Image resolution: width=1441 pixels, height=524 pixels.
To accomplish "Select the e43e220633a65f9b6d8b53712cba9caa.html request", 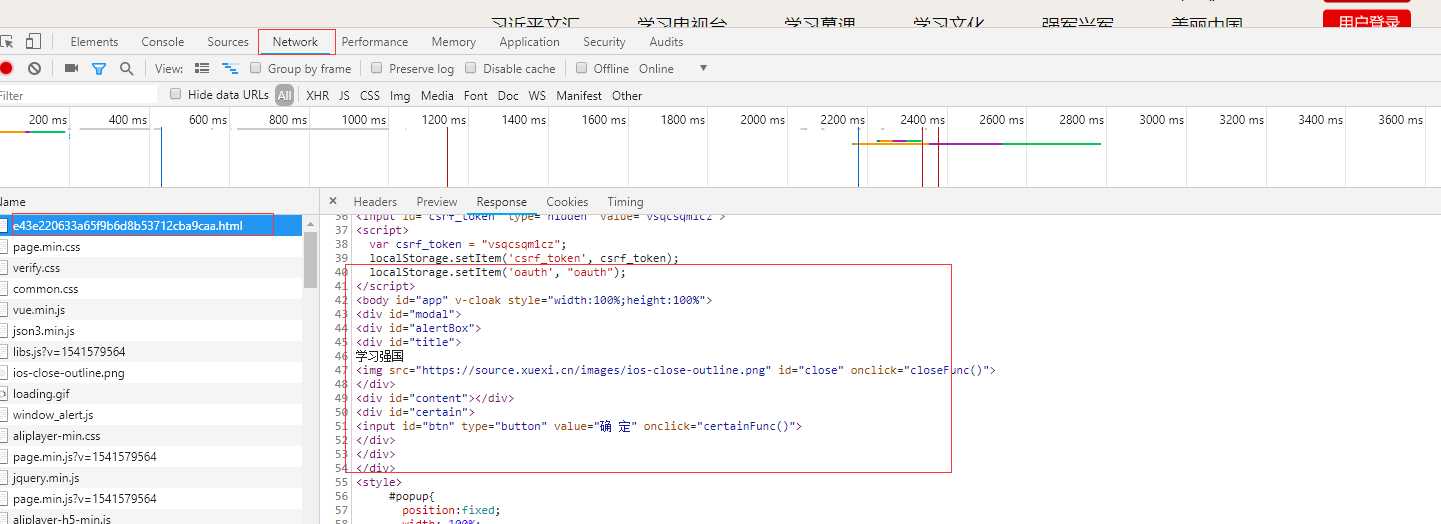I will click(151, 226).
